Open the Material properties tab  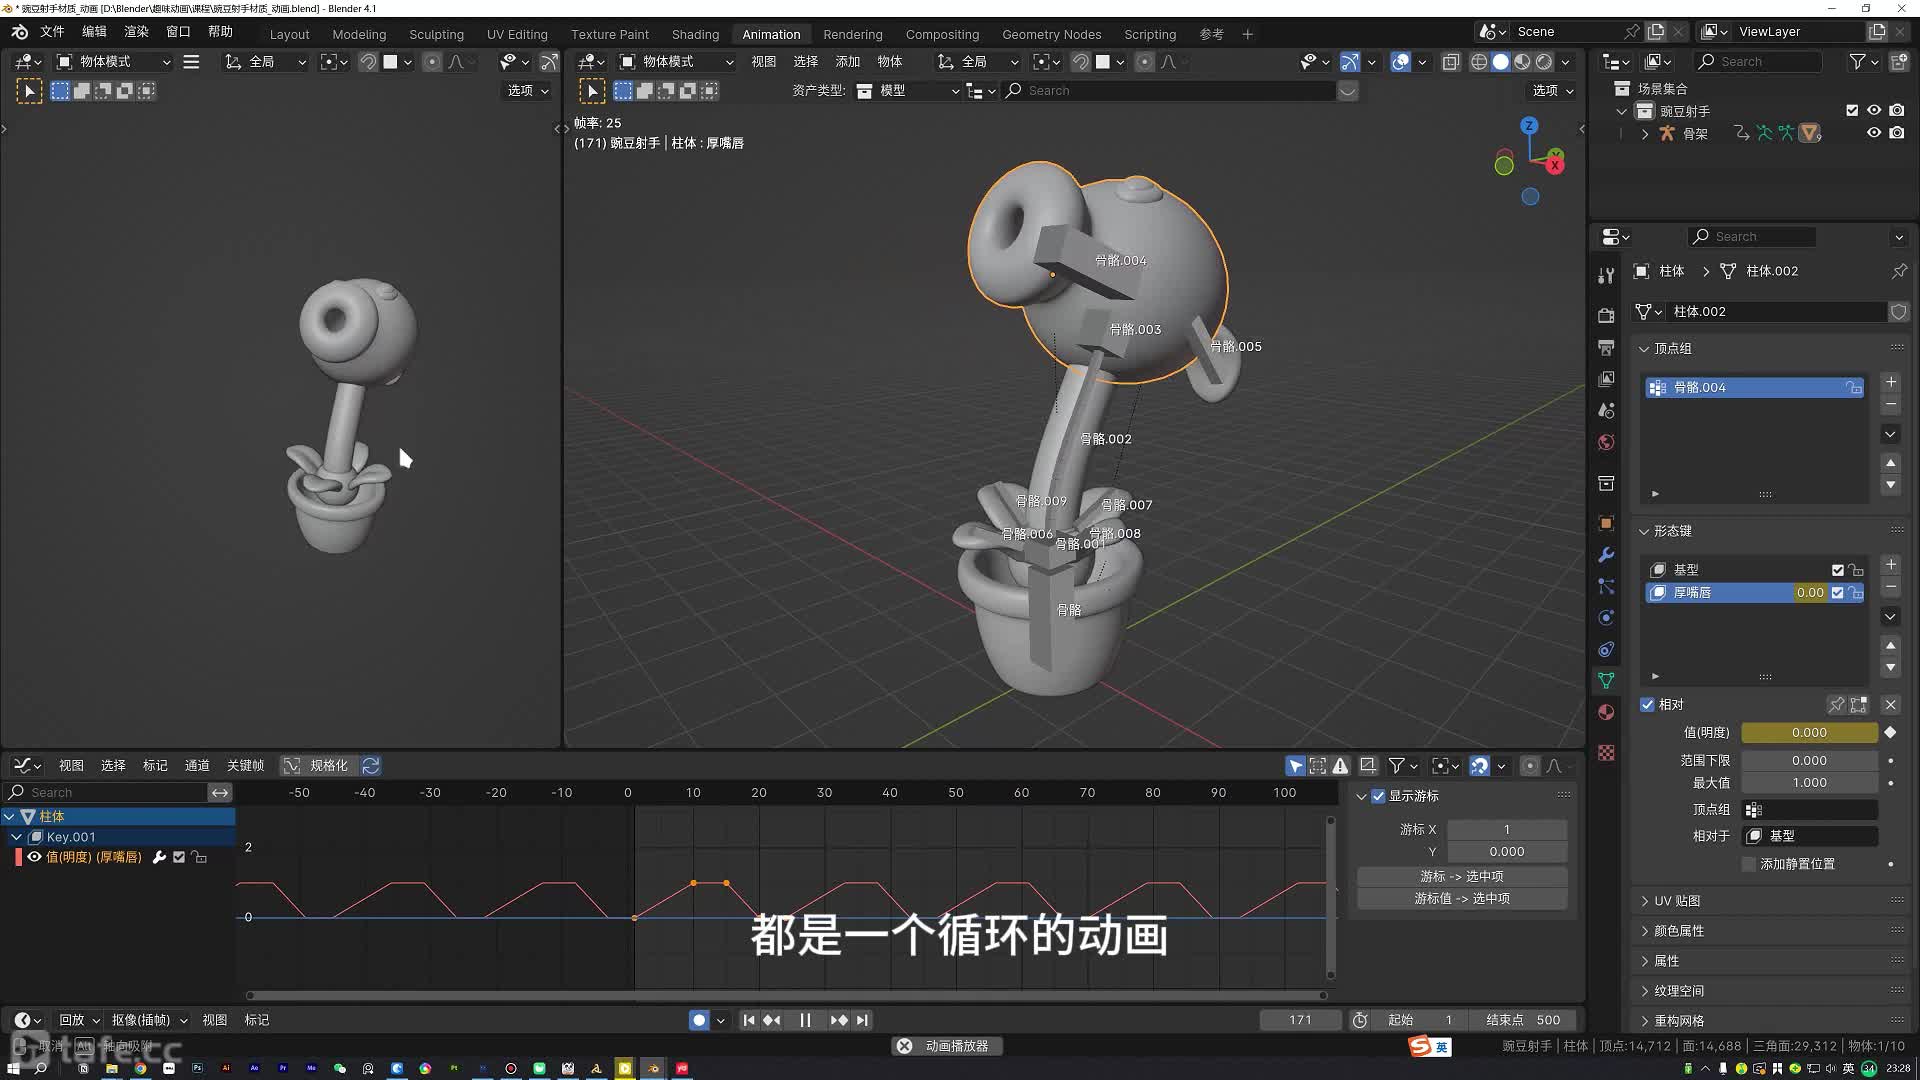point(1606,713)
